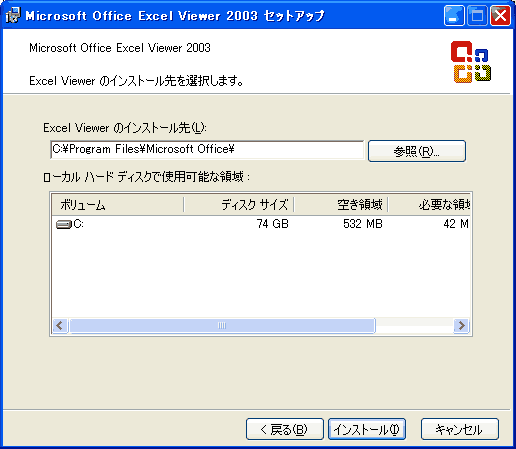
Task: Click the horizontal scrollbar thumb in volume list
Action: [222, 325]
